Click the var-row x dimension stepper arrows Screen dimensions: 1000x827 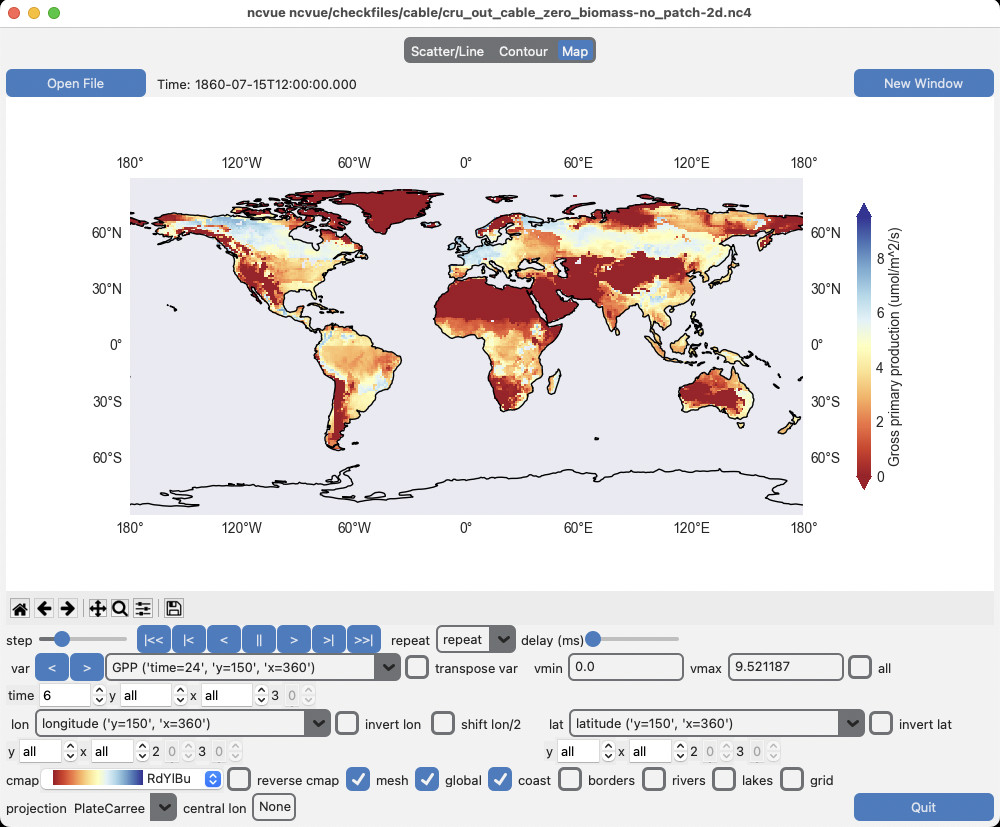(261, 695)
